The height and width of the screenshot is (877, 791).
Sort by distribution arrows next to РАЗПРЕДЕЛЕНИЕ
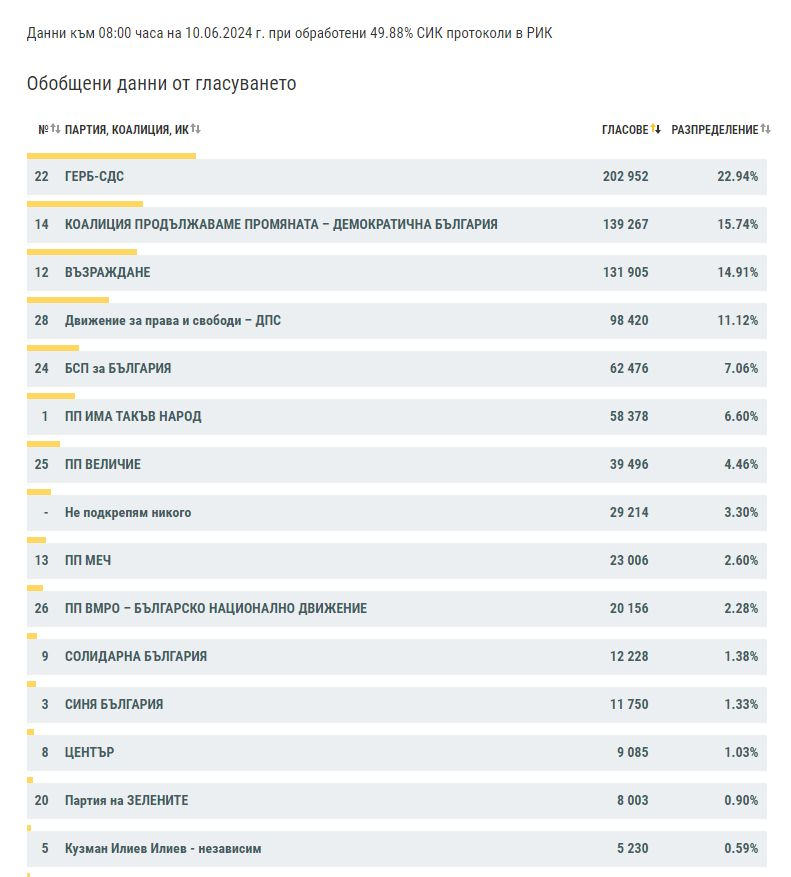765,129
